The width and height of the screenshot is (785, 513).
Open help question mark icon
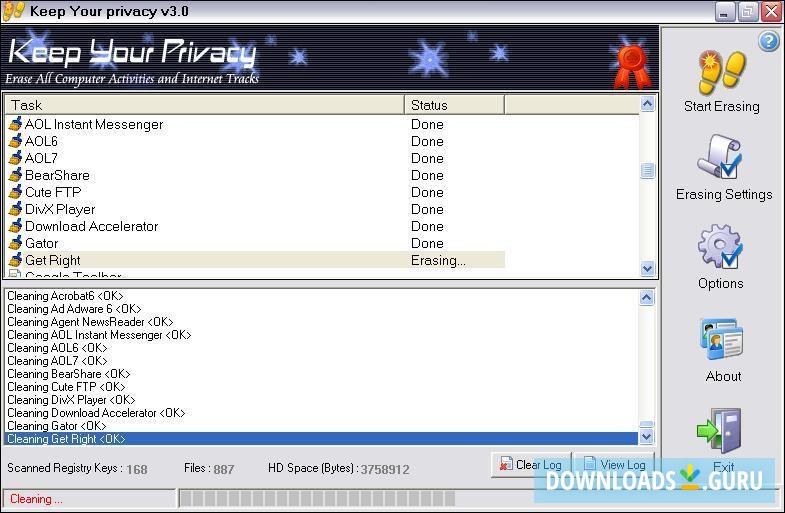tap(768, 41)
